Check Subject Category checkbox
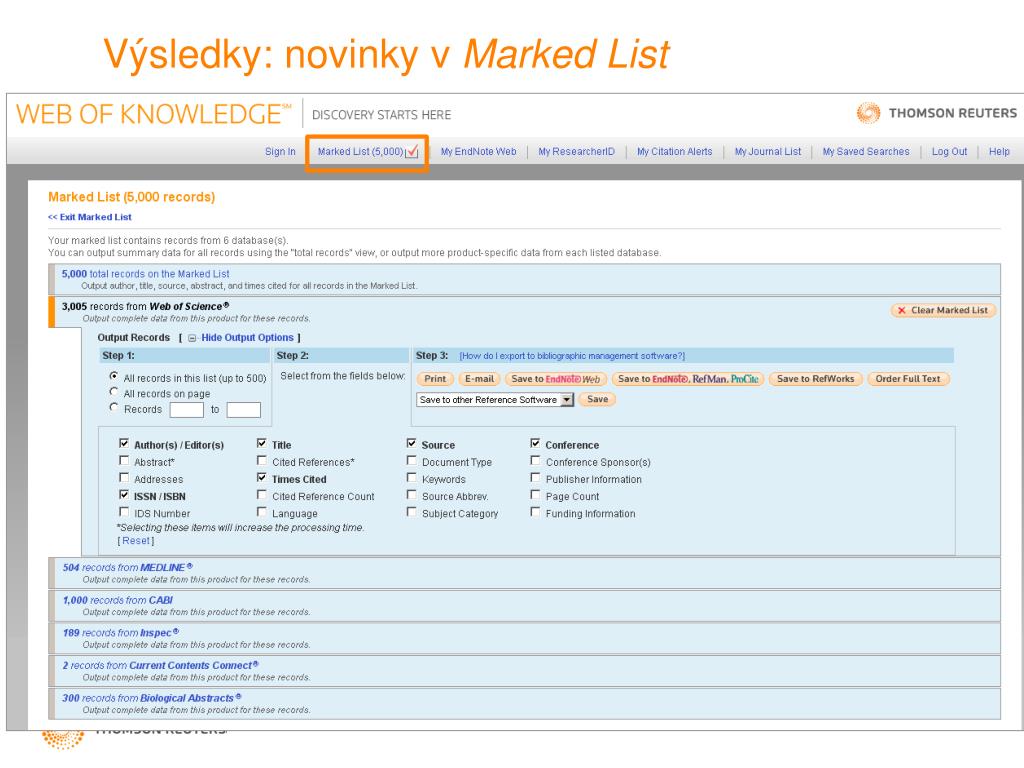This screenshot has height=768, width=1024. click(x=411, y=511)
